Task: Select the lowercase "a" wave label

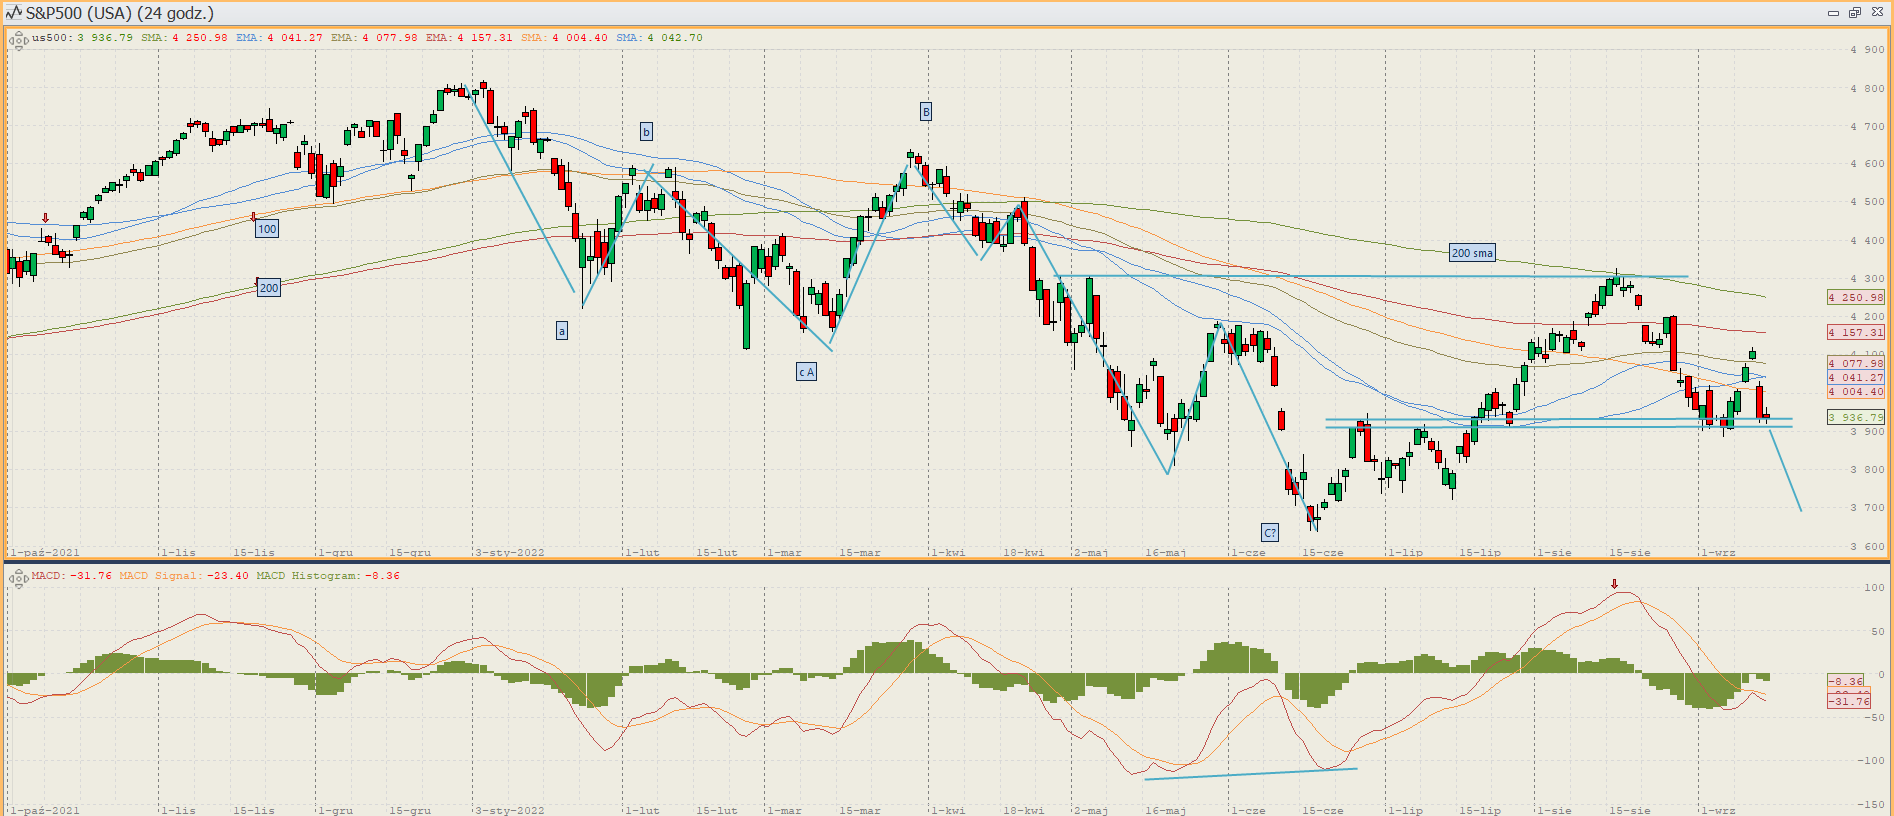Action: 562,331
